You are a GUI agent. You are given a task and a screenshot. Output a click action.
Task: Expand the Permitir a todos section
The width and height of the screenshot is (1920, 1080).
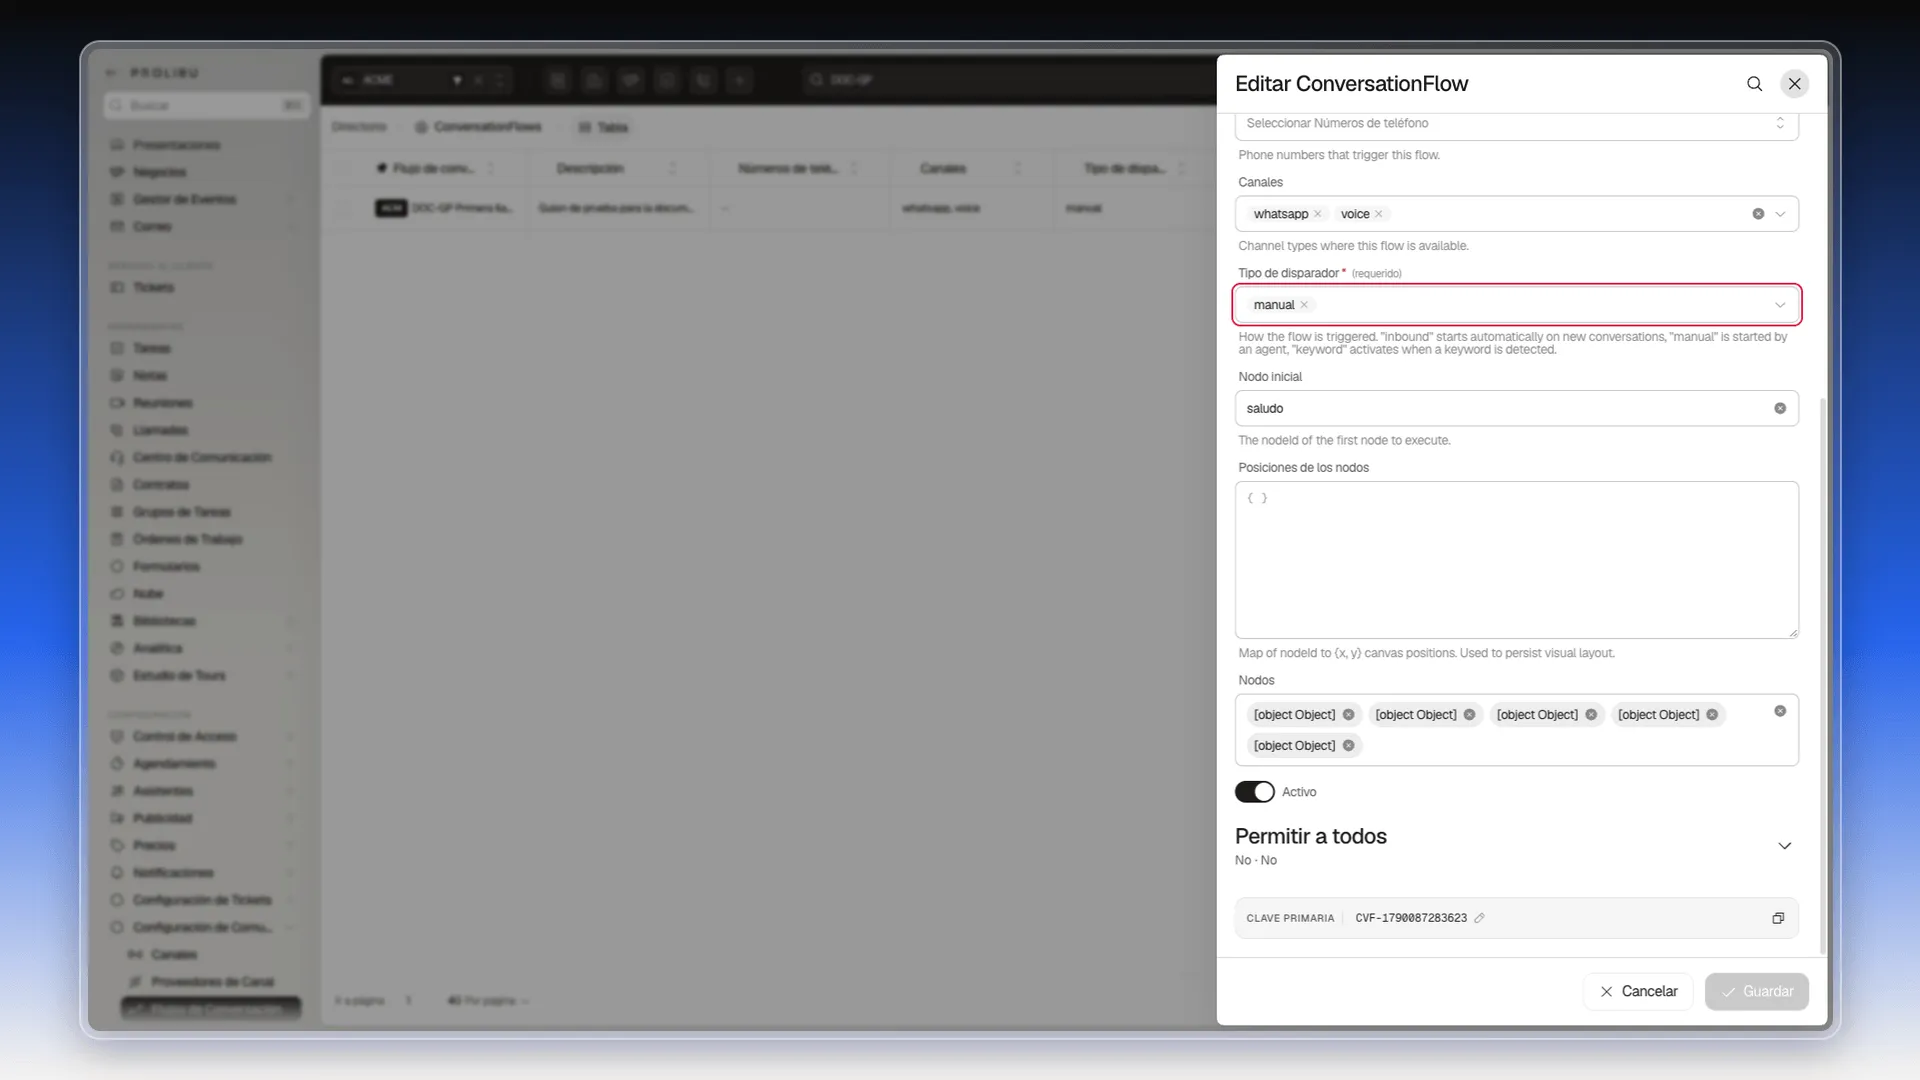(1785, 846)
